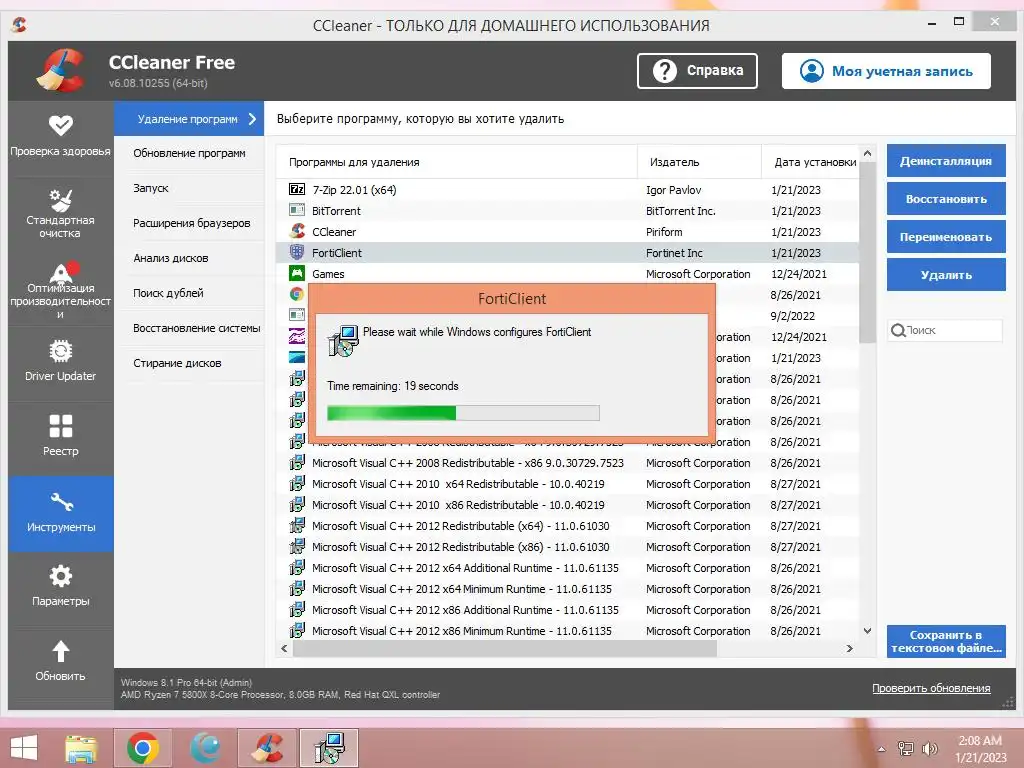Select Расширения браузеров tab
Screen dimensions: 1024x768
coord(189,223)
